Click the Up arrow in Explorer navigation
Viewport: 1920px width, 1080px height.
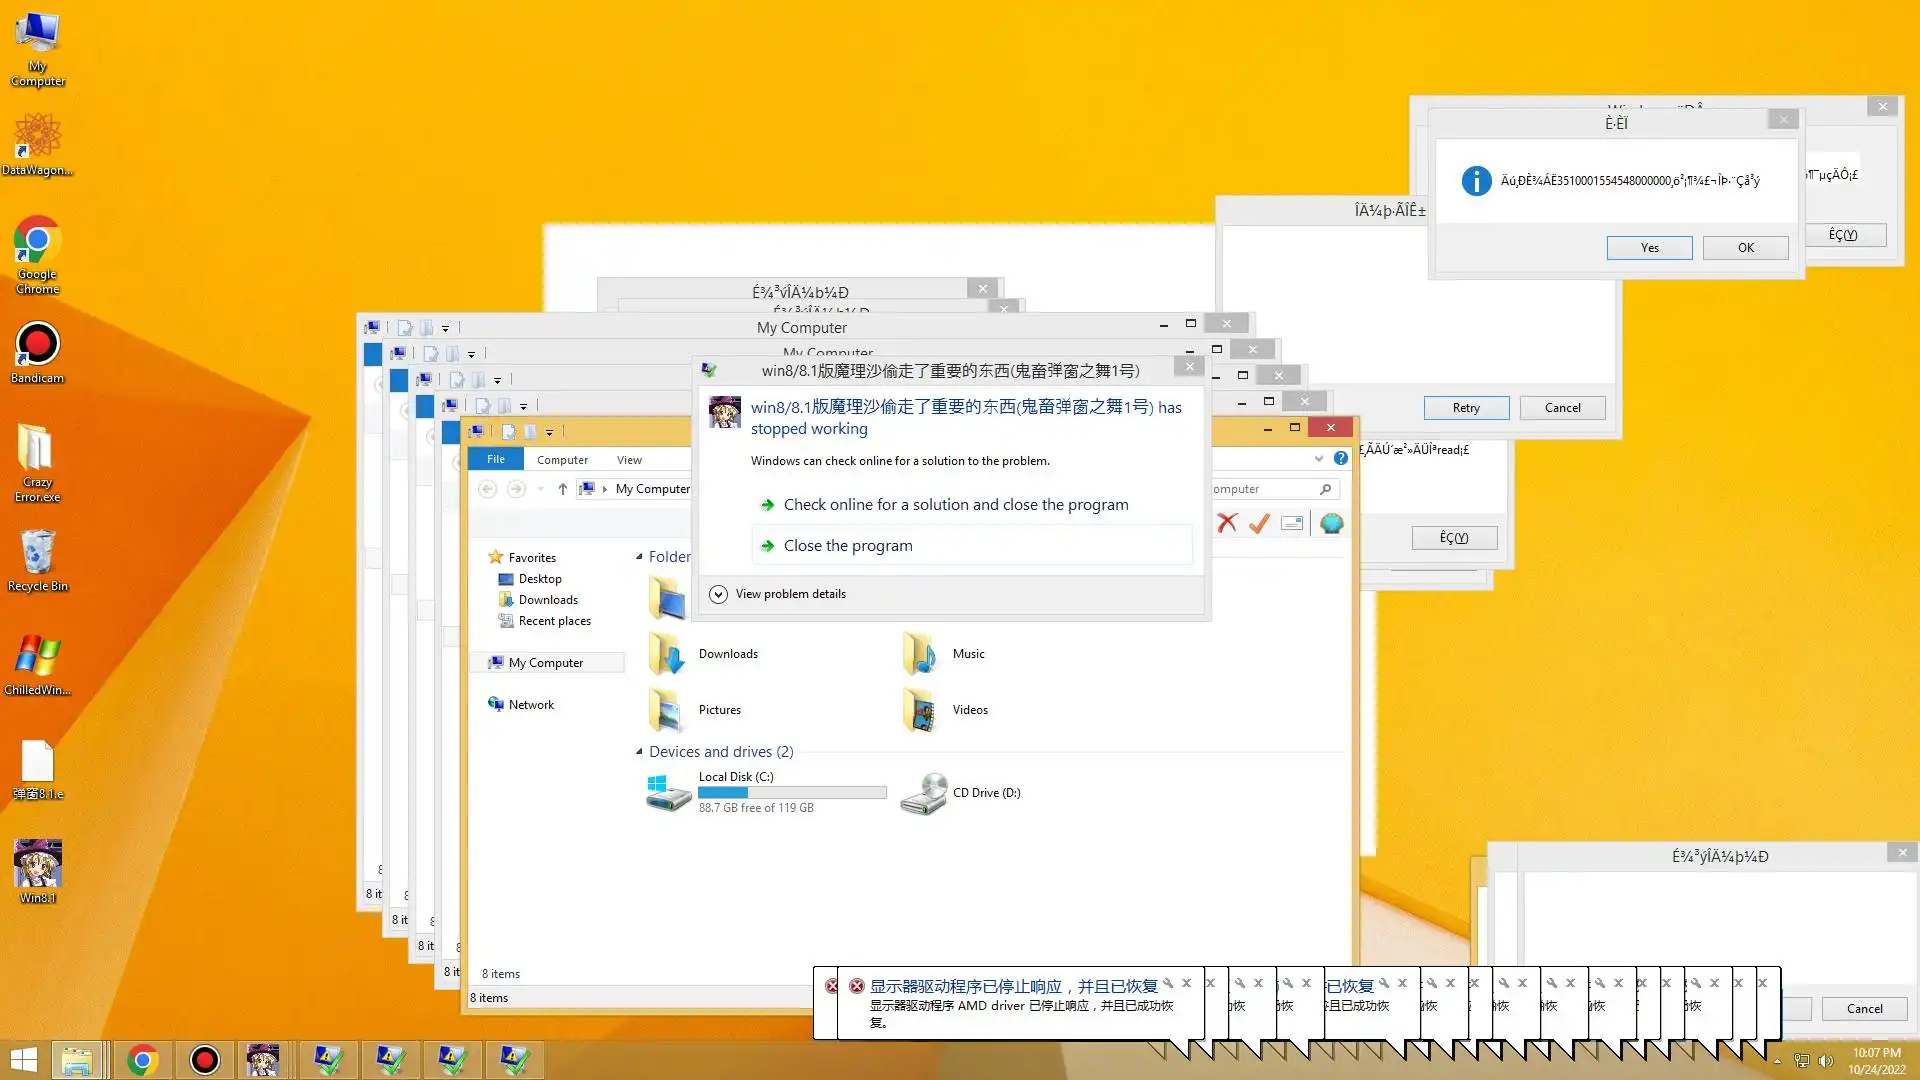click(562, 489)
